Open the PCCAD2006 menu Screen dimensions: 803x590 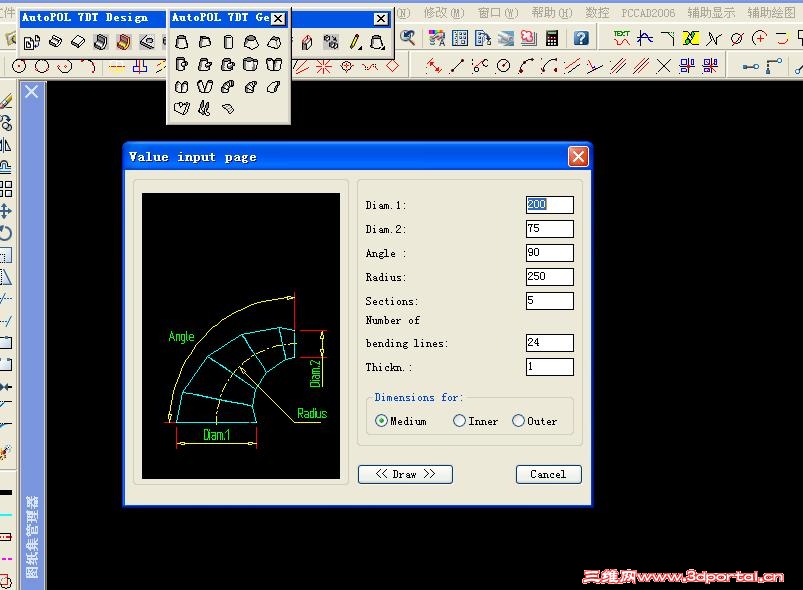(648, 13)
